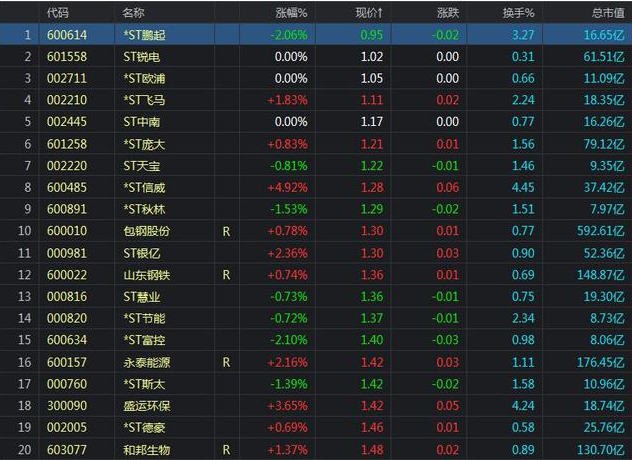Click the 592.61亿 market cap value
Viewport: 632px width, 460px height.
click(601, 231)
